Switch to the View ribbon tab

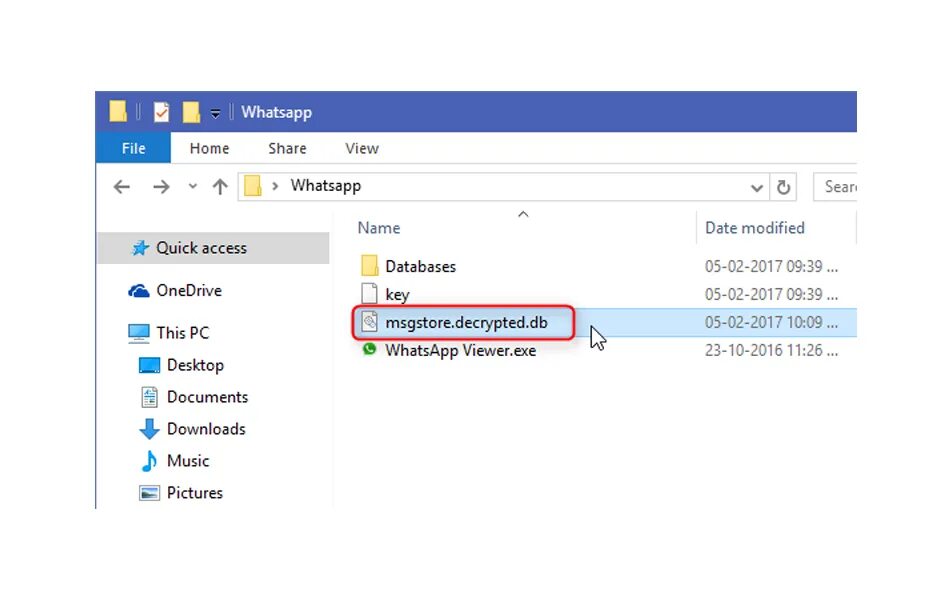click(362, 148)
